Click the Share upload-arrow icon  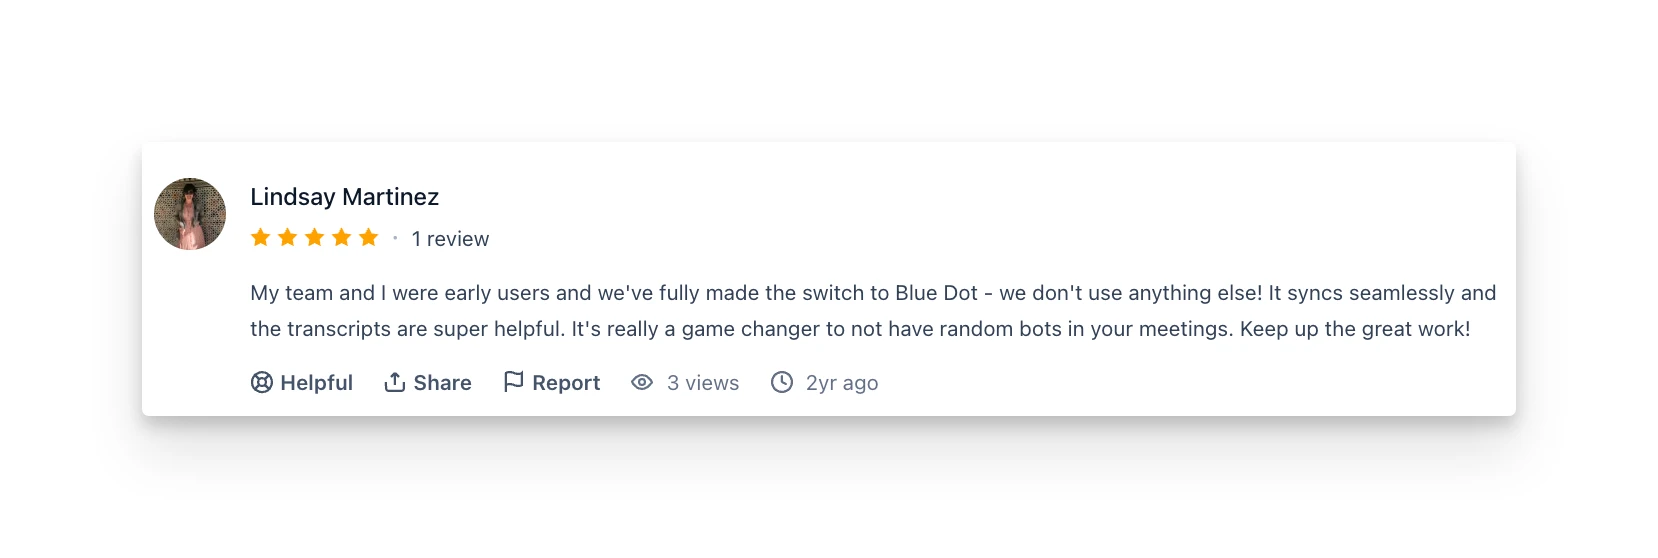395,383
